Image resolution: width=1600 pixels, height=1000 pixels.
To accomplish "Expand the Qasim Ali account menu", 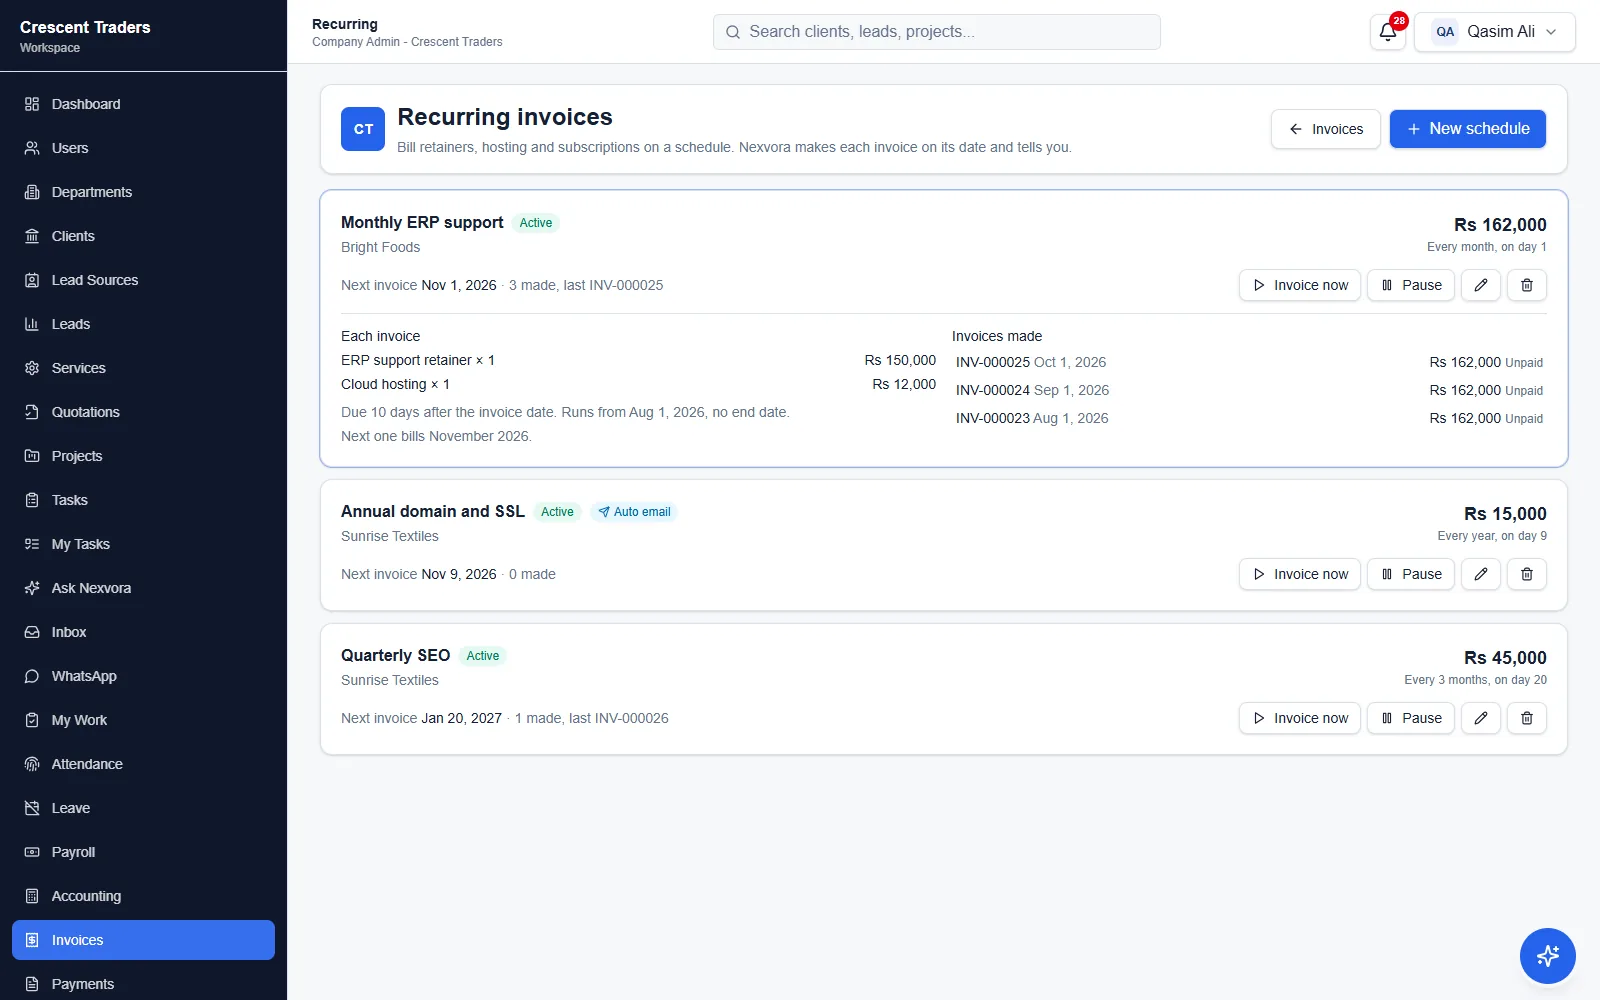I will pos(1494,32).
